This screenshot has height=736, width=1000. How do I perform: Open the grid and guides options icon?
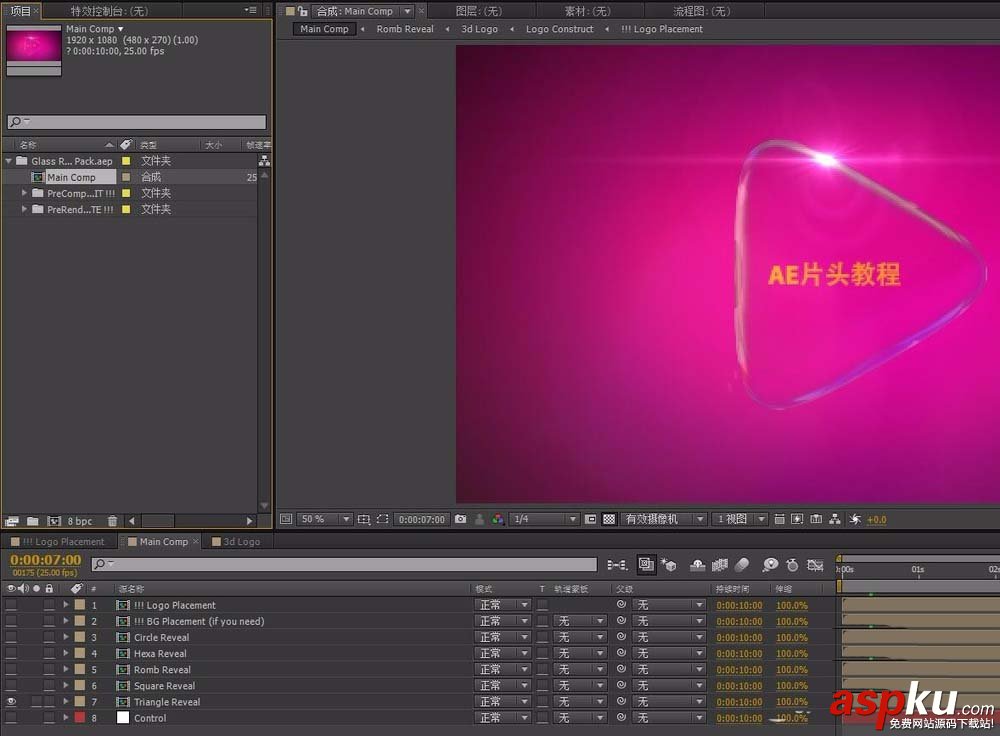point(364,519)
